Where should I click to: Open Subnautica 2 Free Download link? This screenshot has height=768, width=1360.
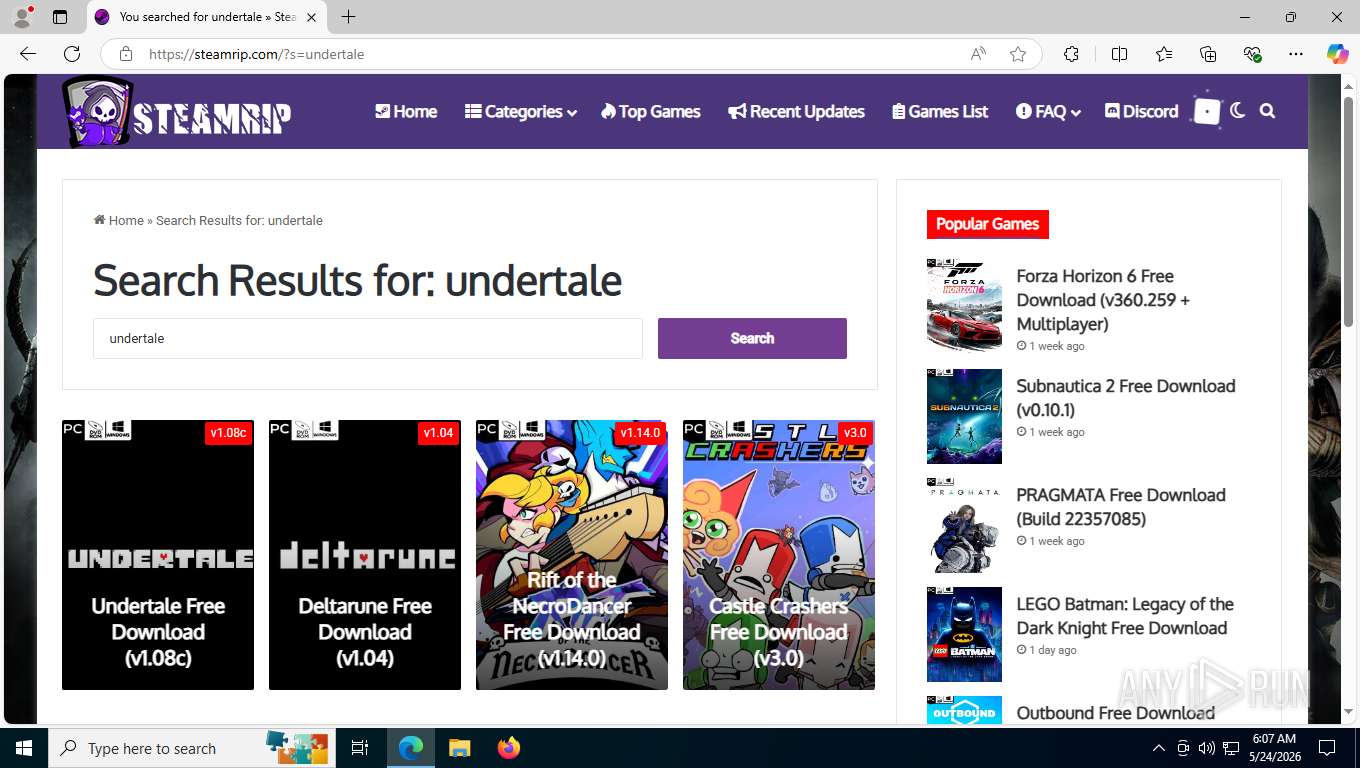[1126, 398]
